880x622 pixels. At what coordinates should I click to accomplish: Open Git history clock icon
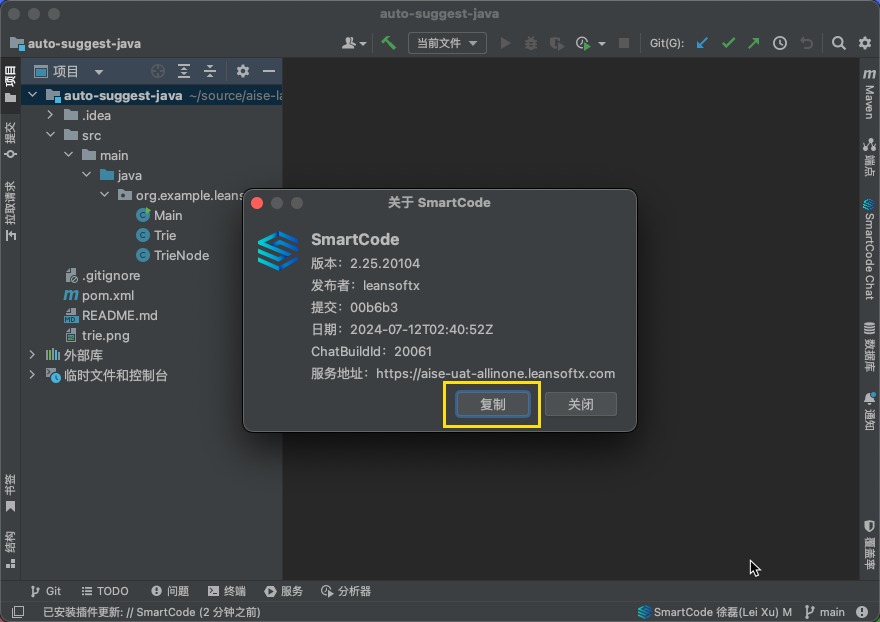pyautogui.click(x=780, y=43)
